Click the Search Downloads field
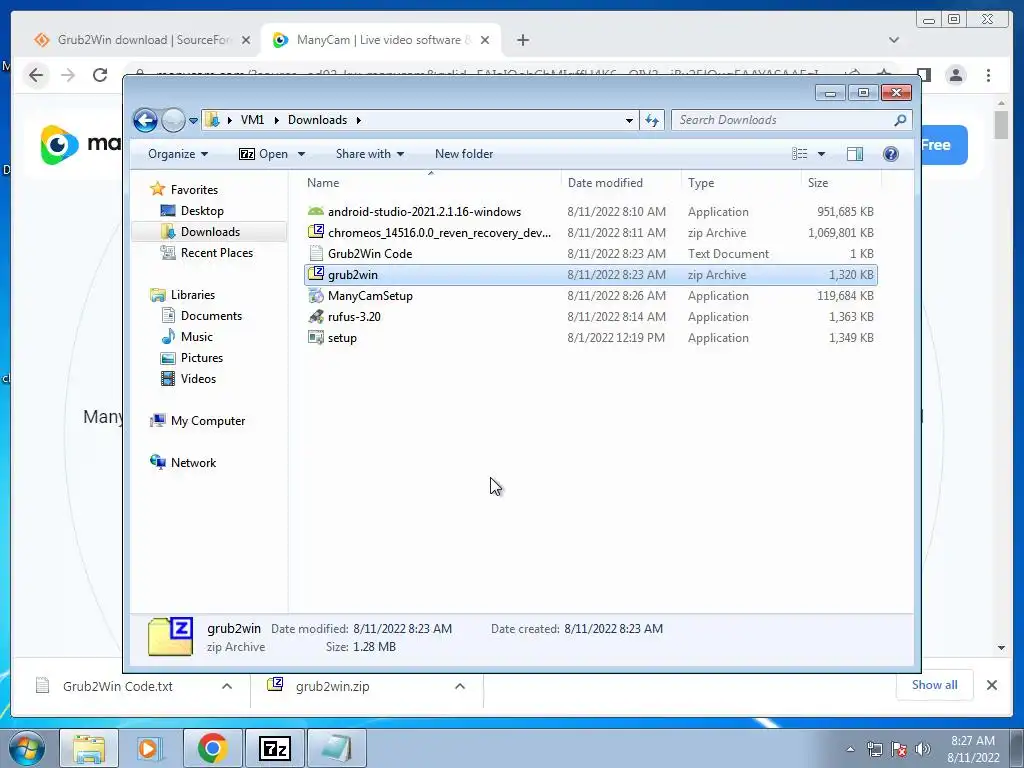This screenshot has width=1024, height=768. pos(782,120)
